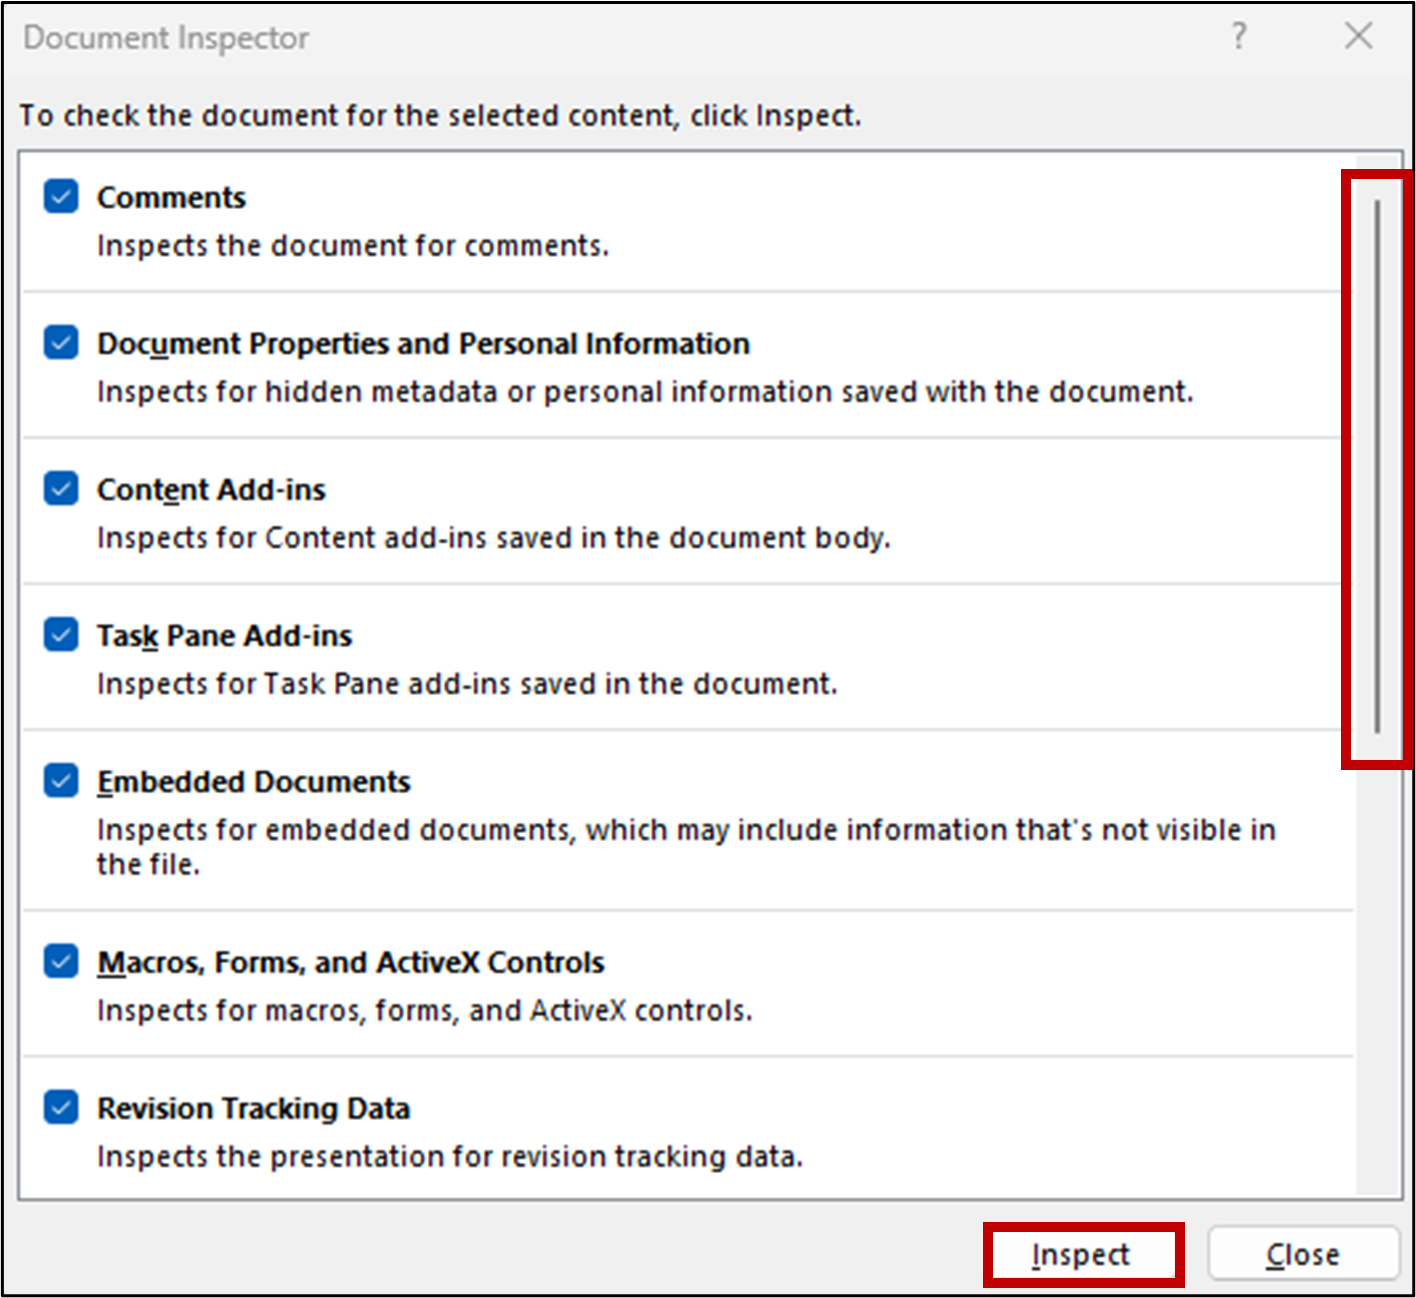Viewport: 1416px width, 1298px height.
Task: Select the Comments label text
Action: pos(171,197)
